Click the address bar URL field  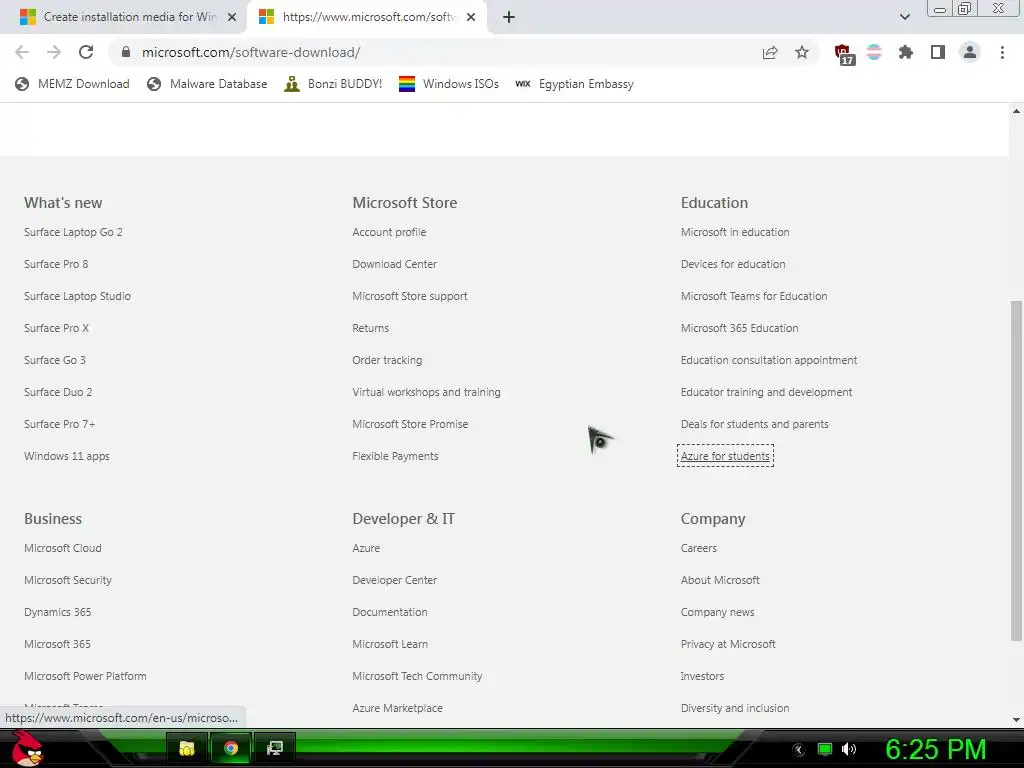431,52
